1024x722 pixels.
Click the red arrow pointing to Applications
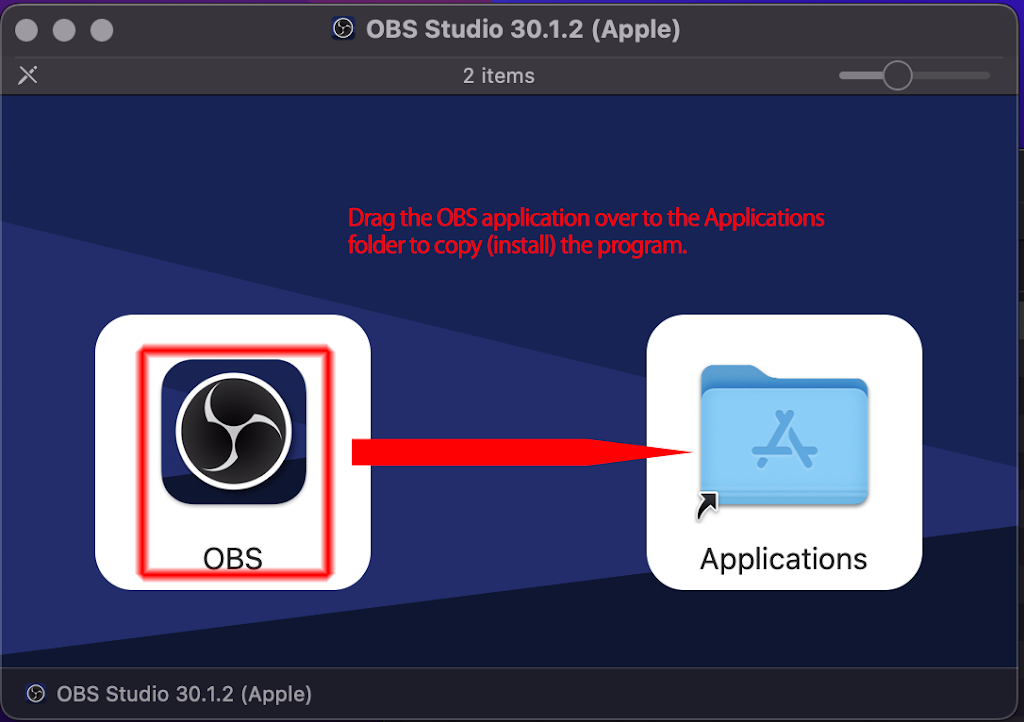[x=520, y=452]
